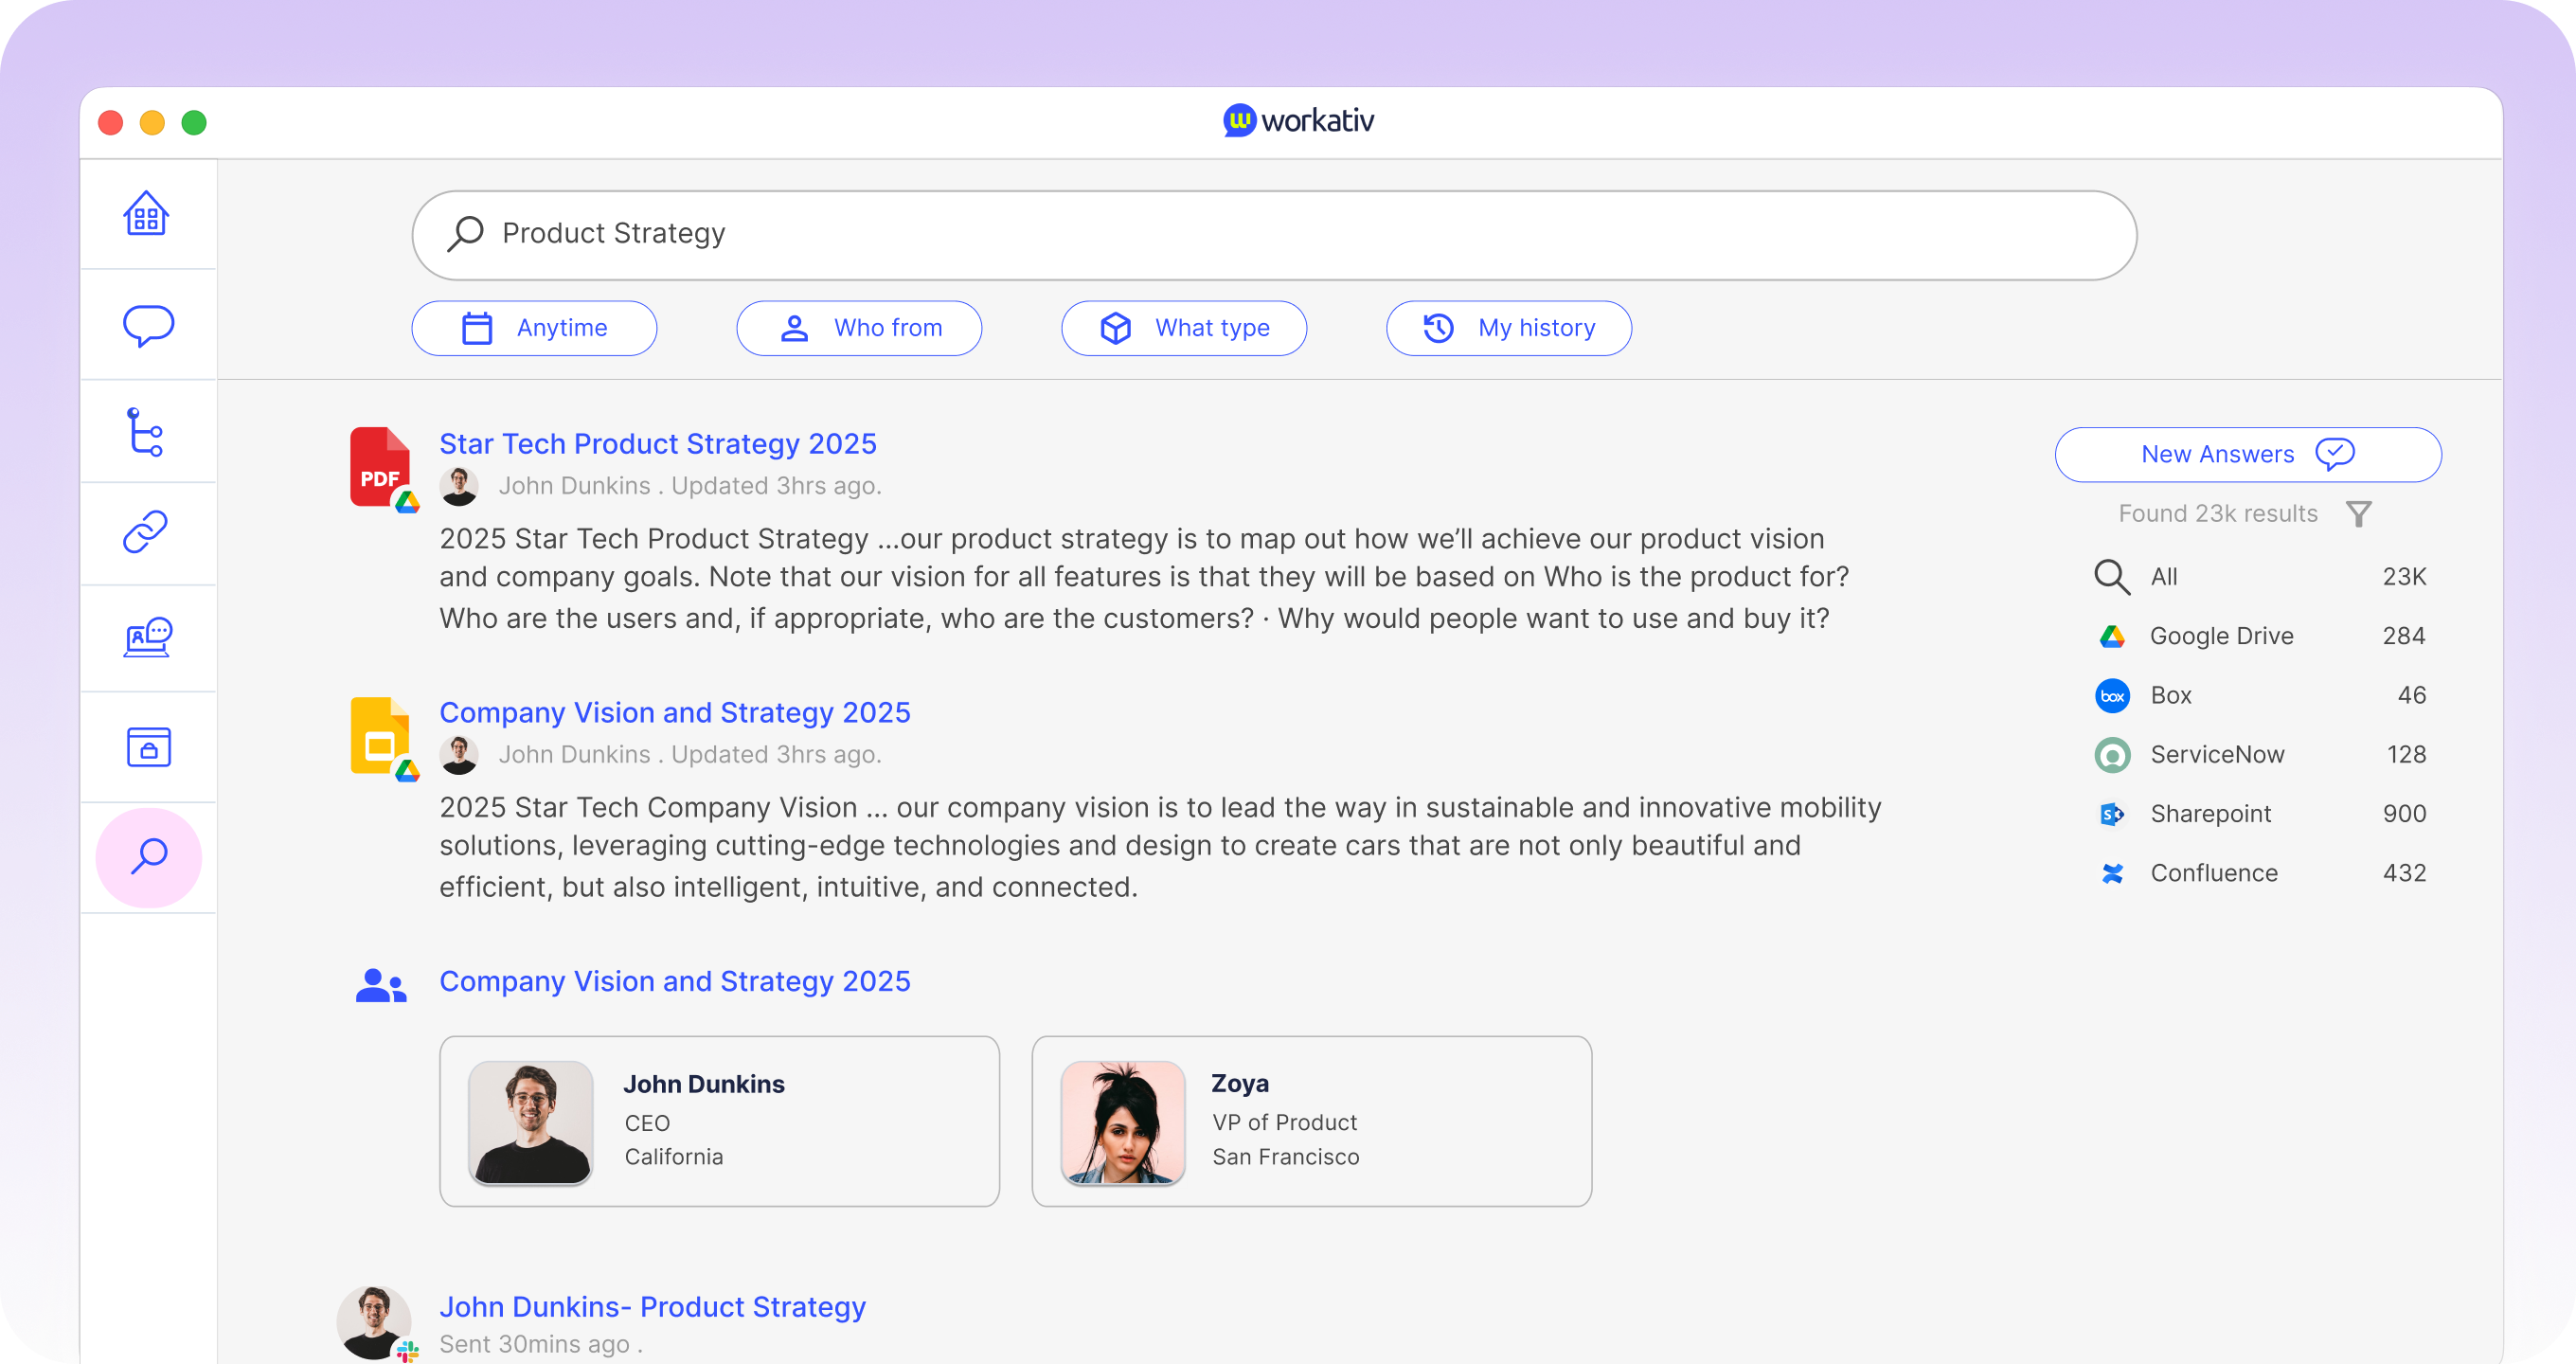Select the All results category
The width and height of the screenshot is (2576, 1364).
2165,576
